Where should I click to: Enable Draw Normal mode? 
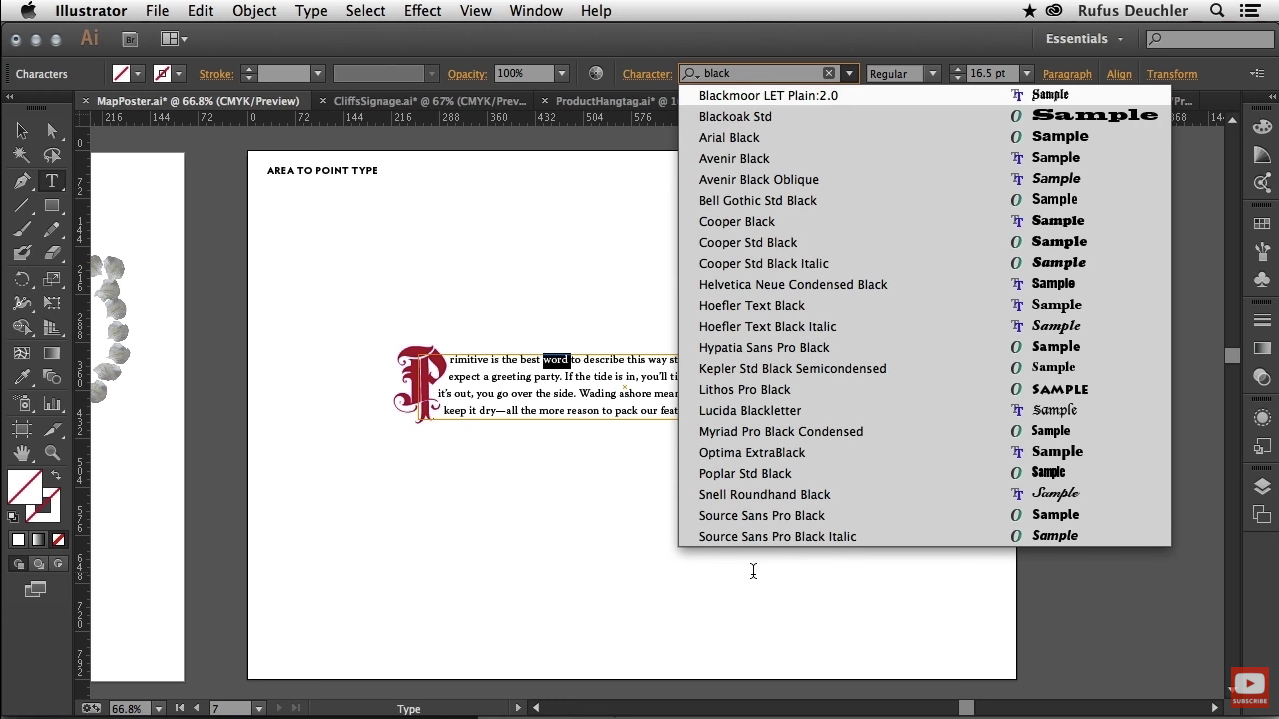tap(18, 564)
